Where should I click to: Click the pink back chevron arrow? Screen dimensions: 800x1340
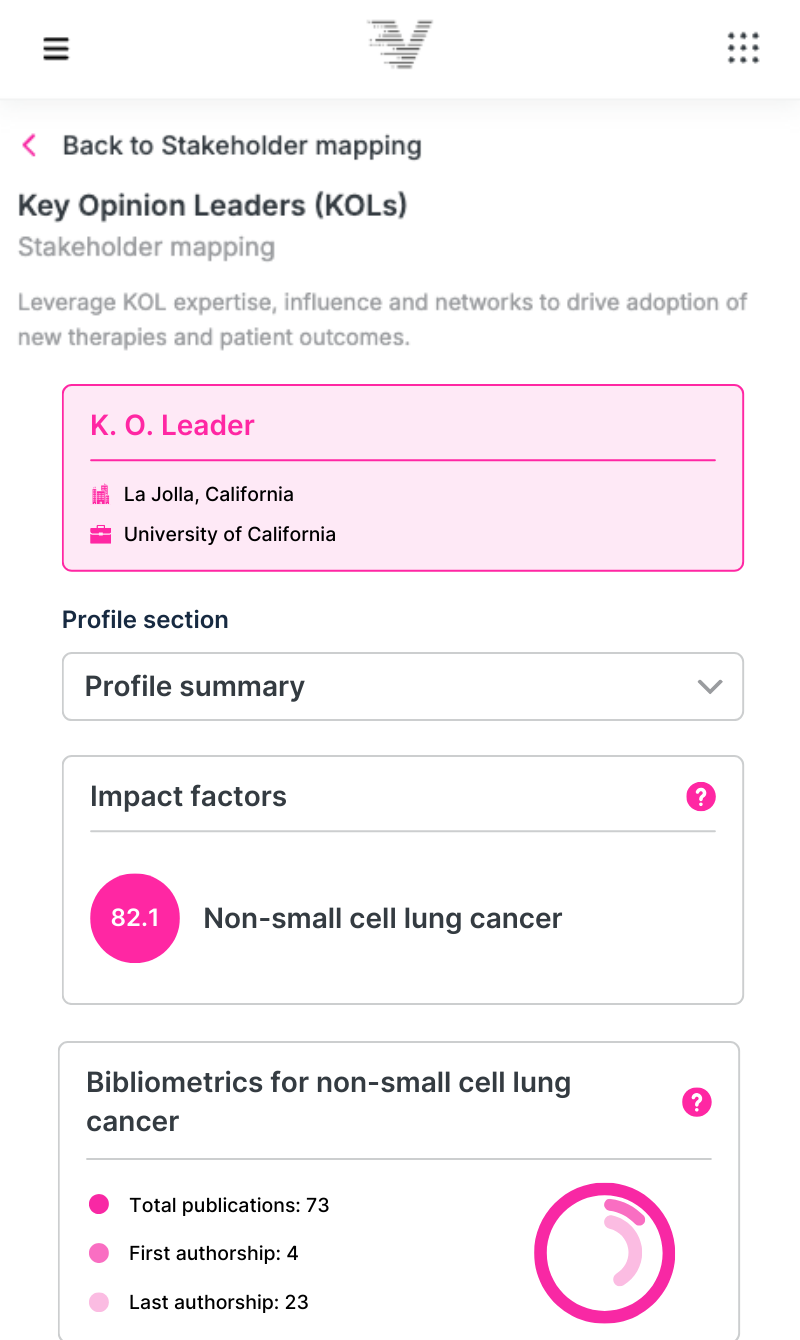pos(30,146)
